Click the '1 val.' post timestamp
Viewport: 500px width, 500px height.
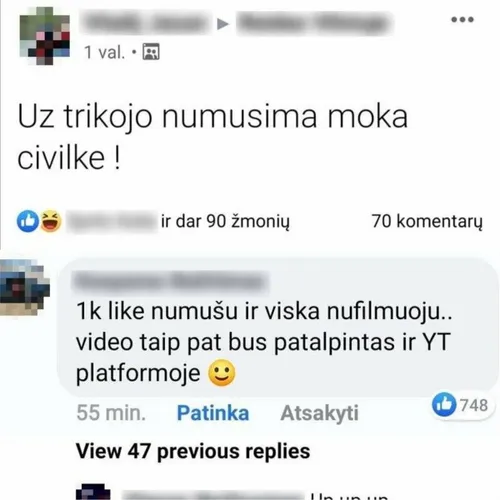(x=105, y=52)
